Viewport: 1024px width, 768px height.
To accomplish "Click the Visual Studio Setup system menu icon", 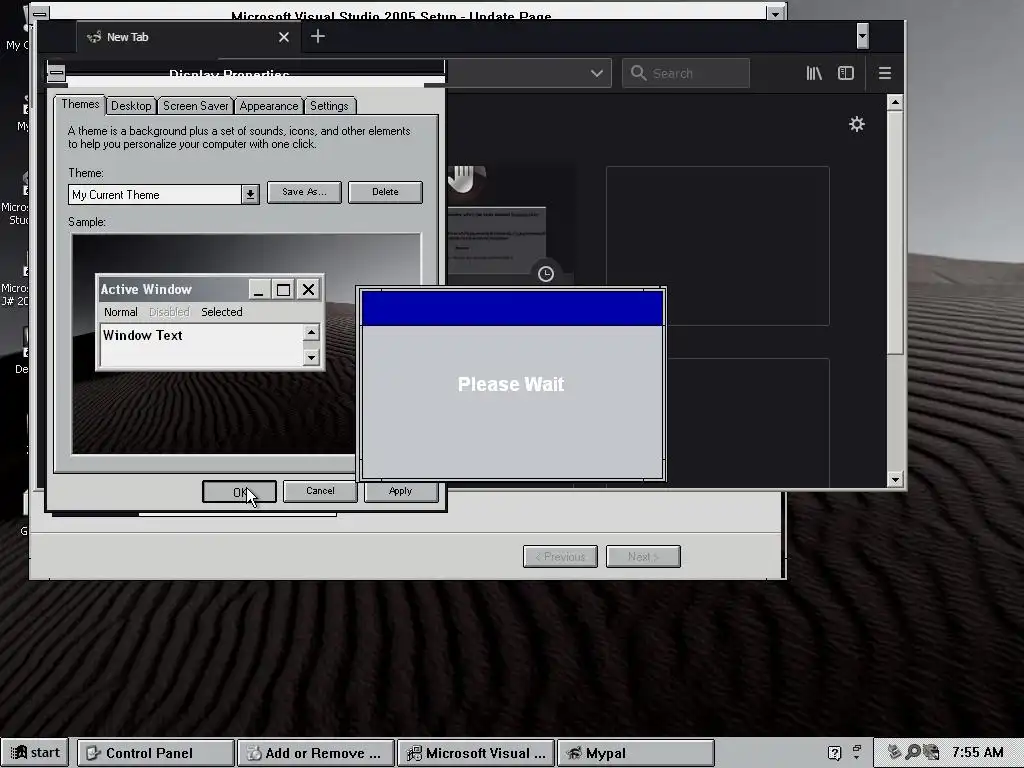I will click(39, 14).
